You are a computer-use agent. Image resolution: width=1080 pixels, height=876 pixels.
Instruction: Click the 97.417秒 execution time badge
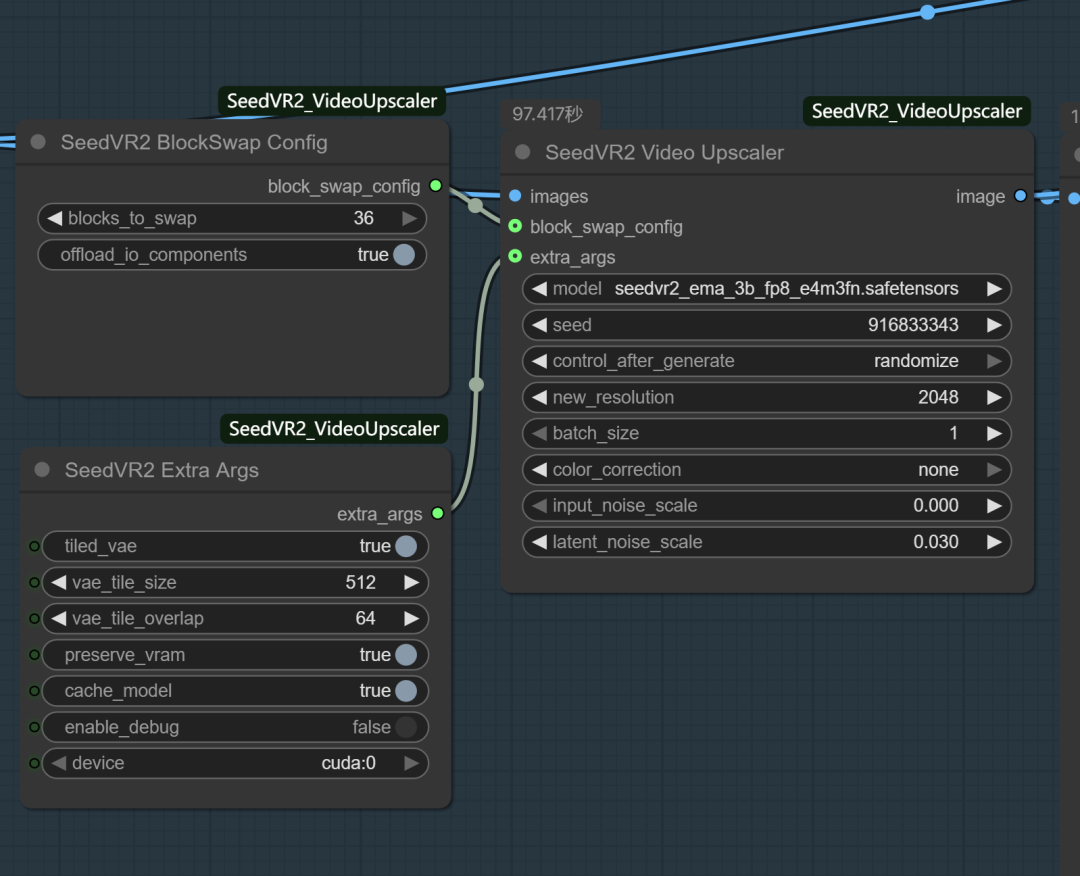coord(548,114)
